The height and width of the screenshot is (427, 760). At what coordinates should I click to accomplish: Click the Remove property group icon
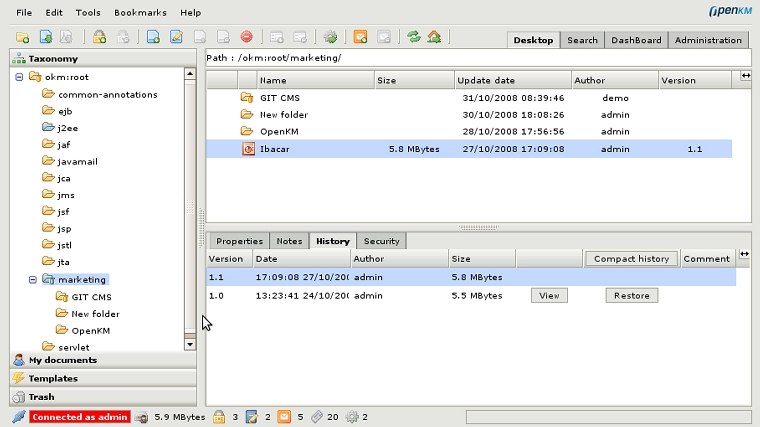[x=300, y=37]
